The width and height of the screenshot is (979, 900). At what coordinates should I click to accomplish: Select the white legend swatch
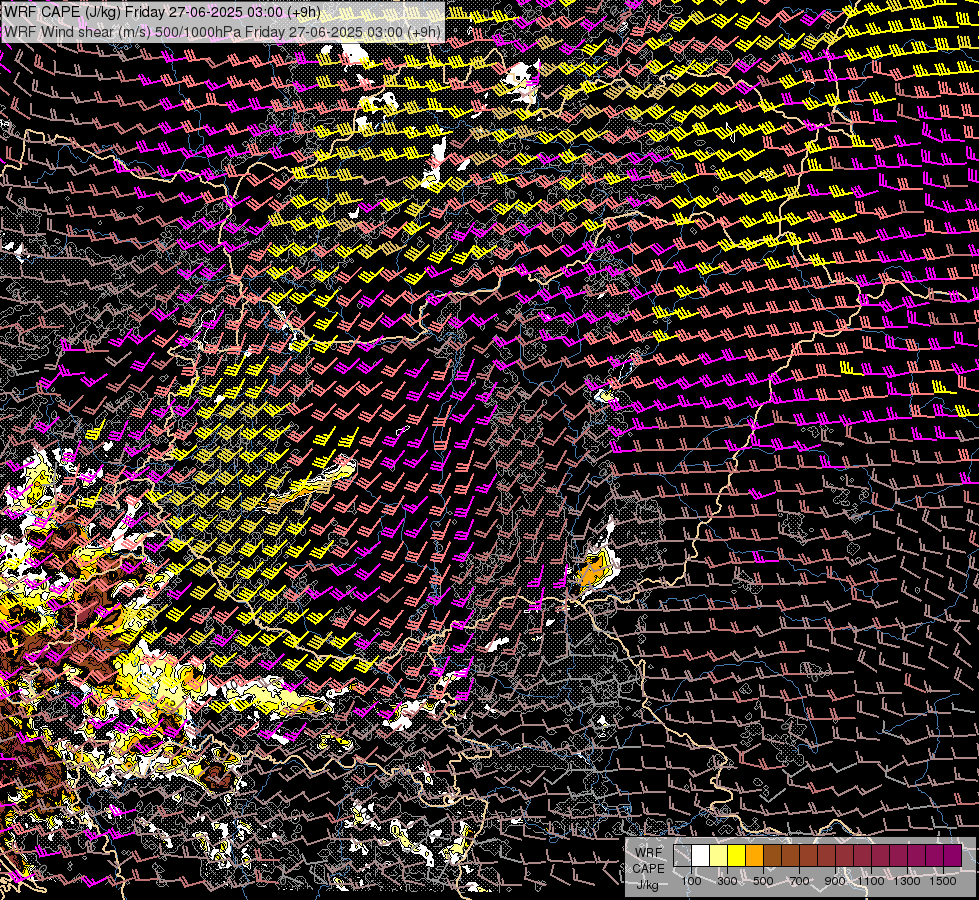pos(701,856)
